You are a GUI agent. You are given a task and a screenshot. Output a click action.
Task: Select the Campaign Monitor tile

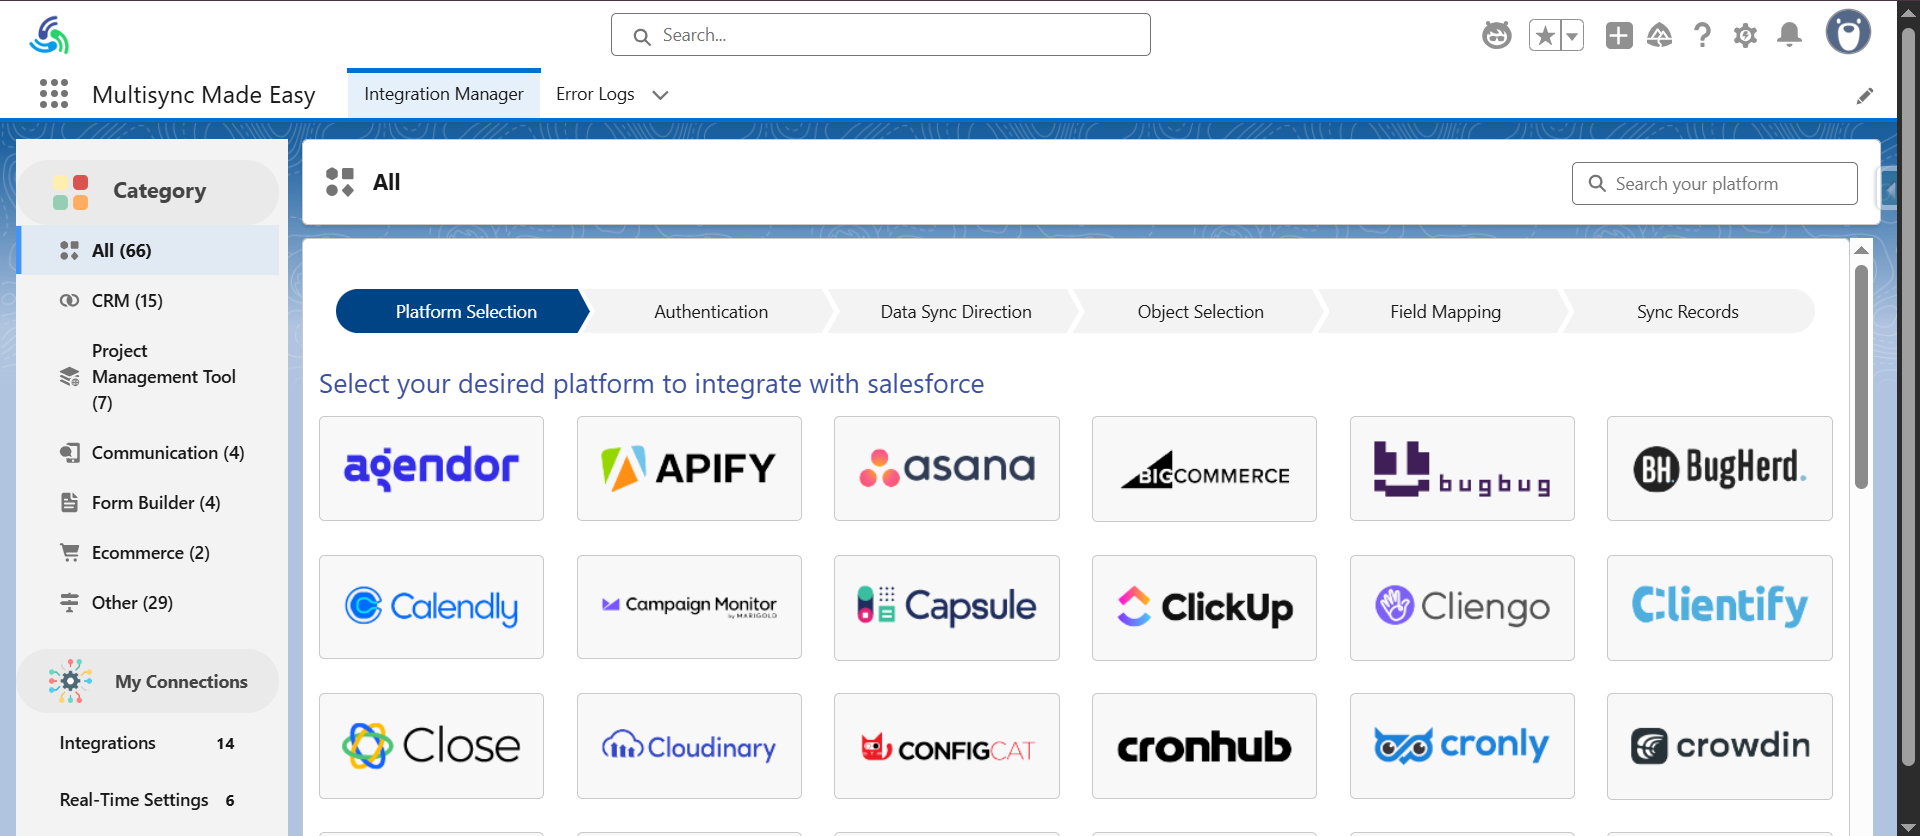(x=689, y=607)
